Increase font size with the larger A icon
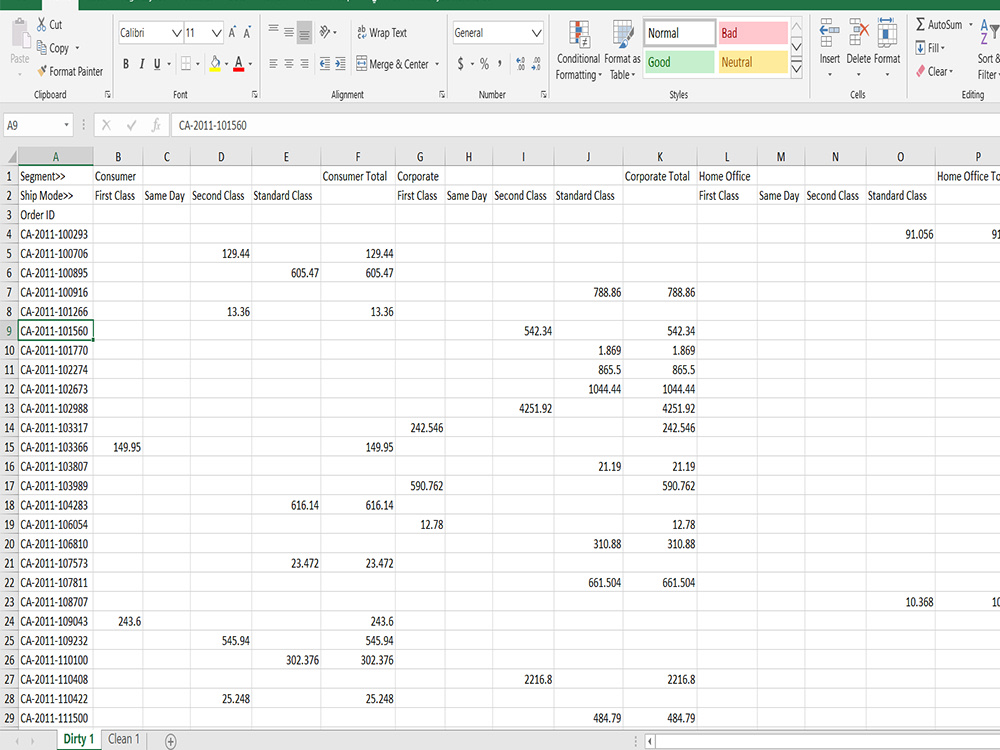Screen dimensions: 1000x750 (232, 33)
